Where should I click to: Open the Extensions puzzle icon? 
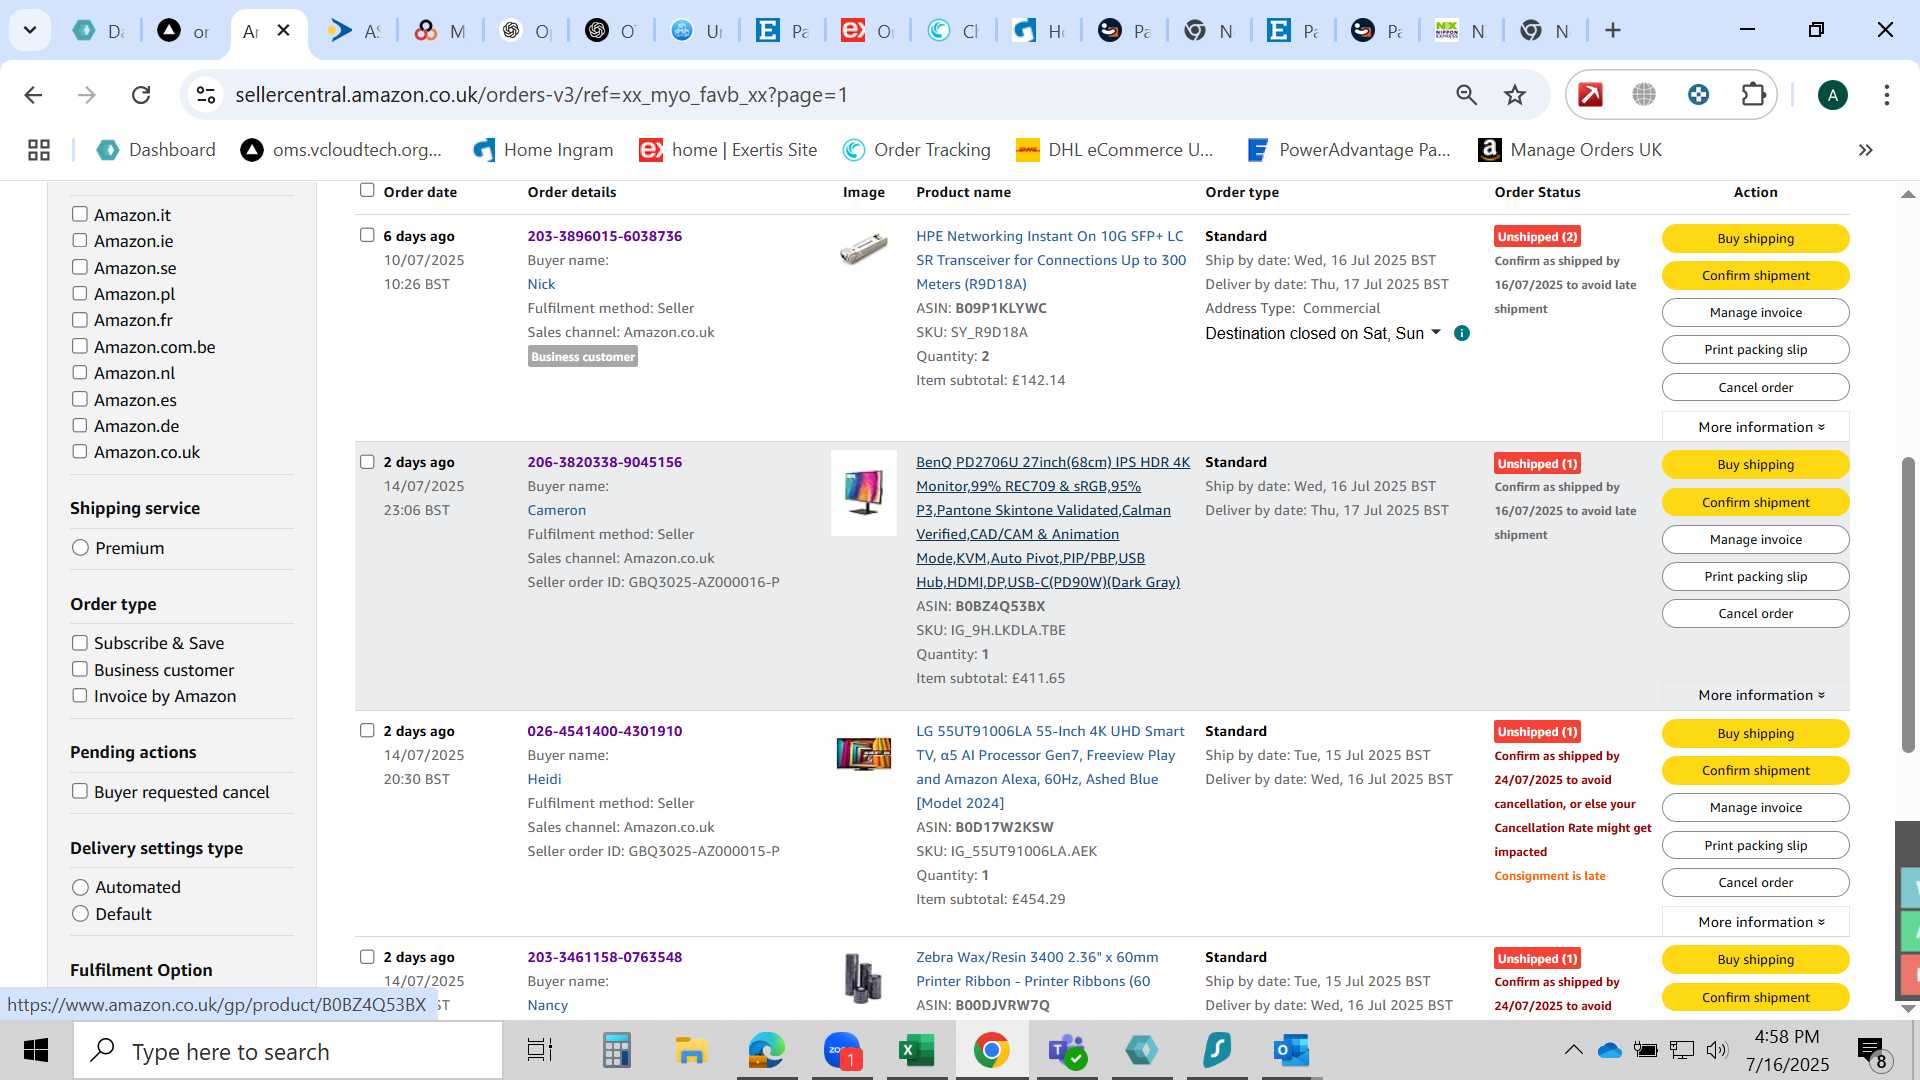coord(1753,95)
